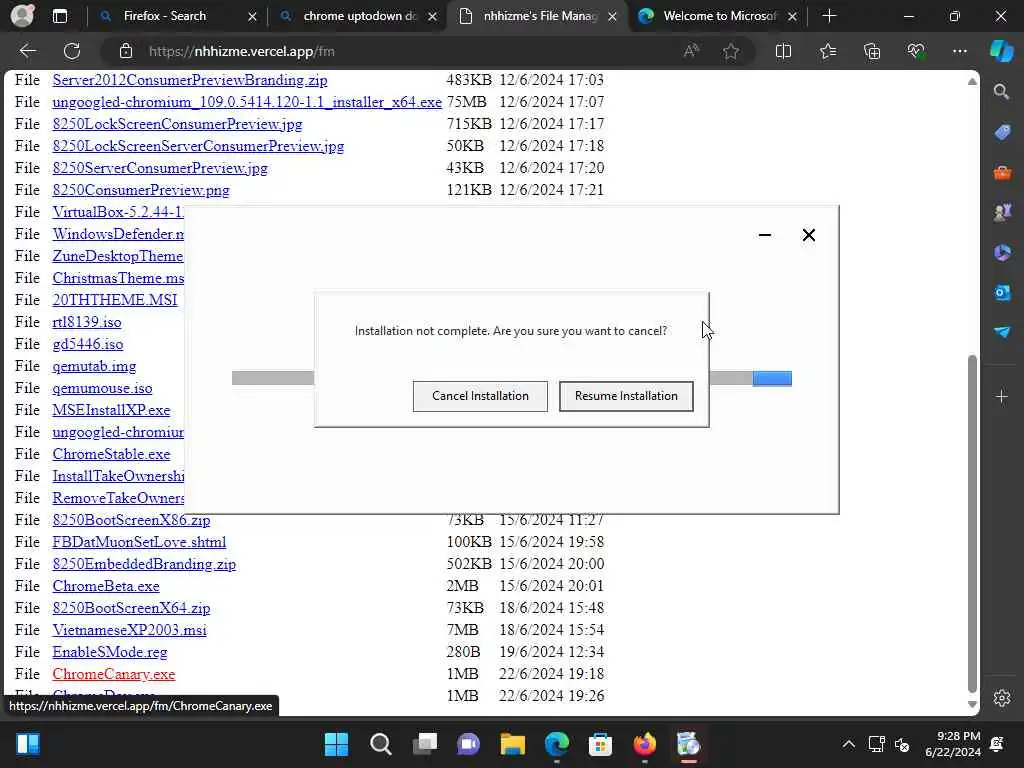Open File Explorer from taskbar
The height and width of the screenshot is (768, 1024).
click(x=513, y=744)
